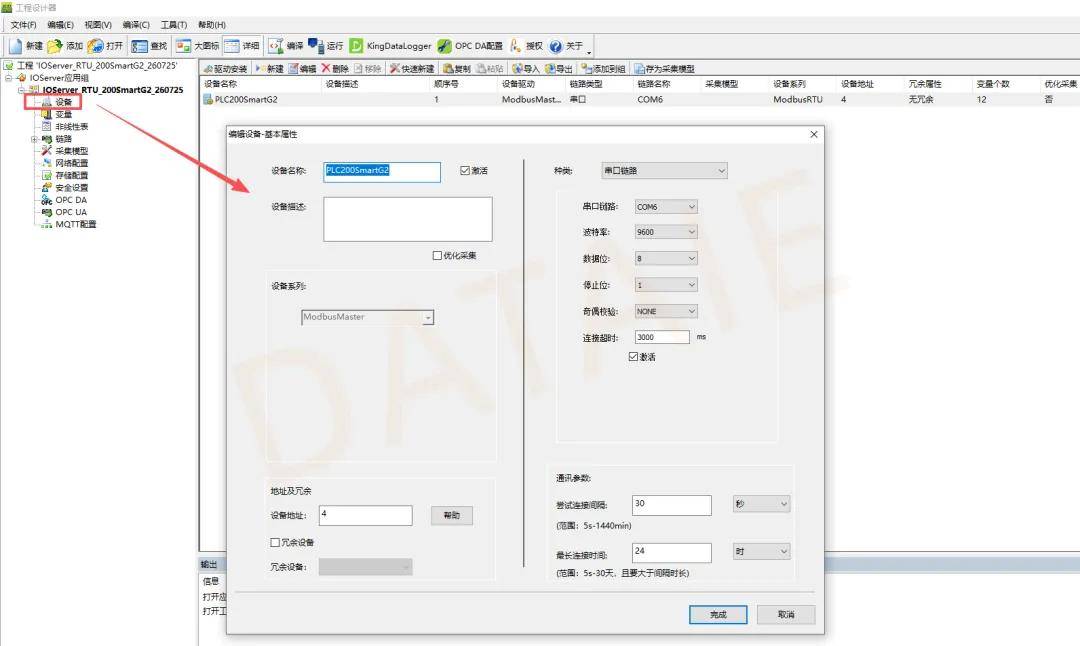The width and height of the screenshot is (1080, 646).
Task: Open the 秒 time unit dropdown
Action: 761,504
